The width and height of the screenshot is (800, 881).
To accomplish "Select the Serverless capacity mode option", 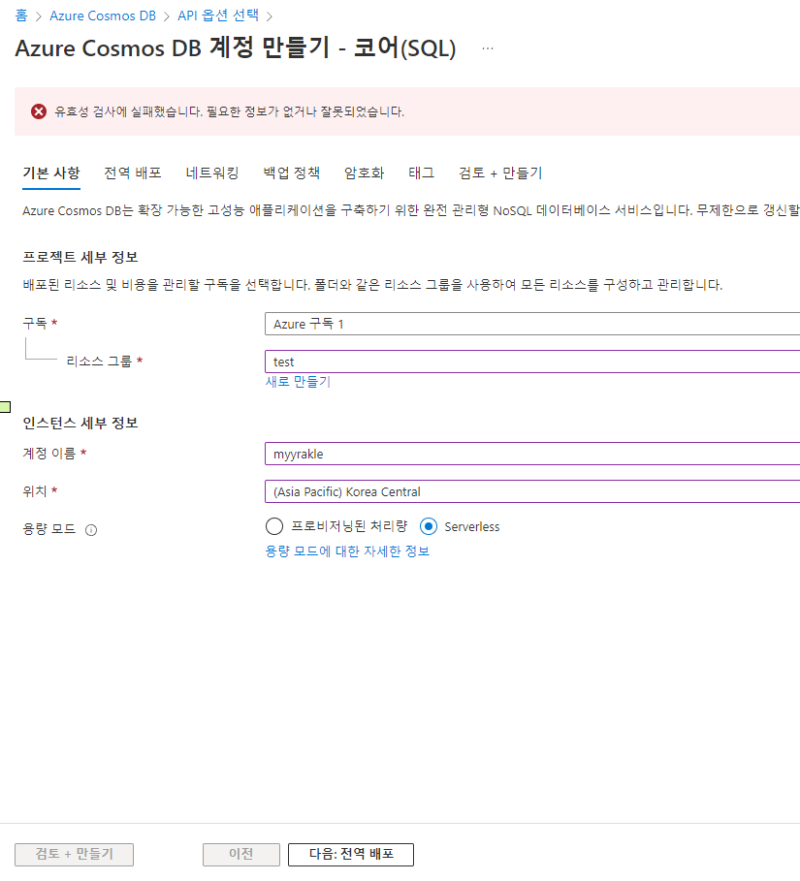I will tap(429, 526).
